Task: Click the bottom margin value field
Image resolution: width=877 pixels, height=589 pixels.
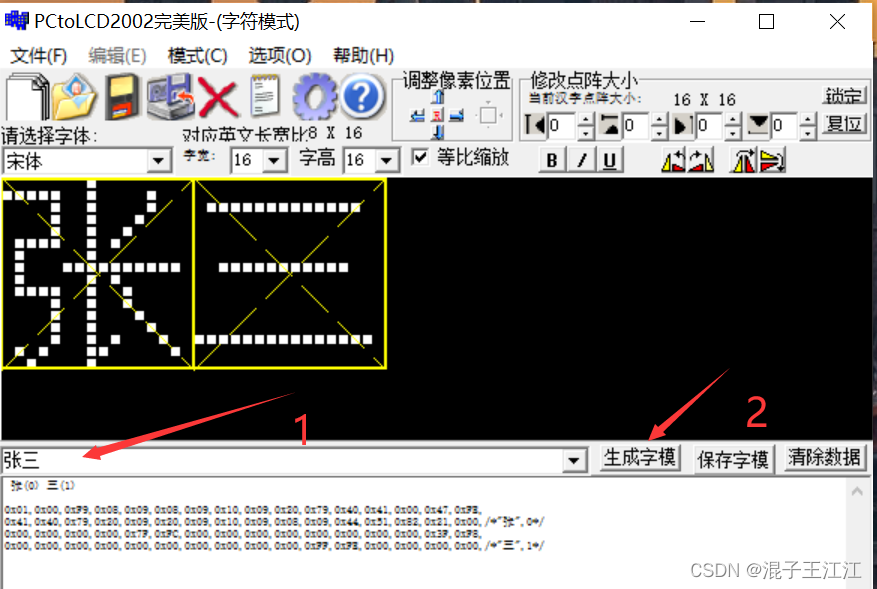Action: [784, 125]
